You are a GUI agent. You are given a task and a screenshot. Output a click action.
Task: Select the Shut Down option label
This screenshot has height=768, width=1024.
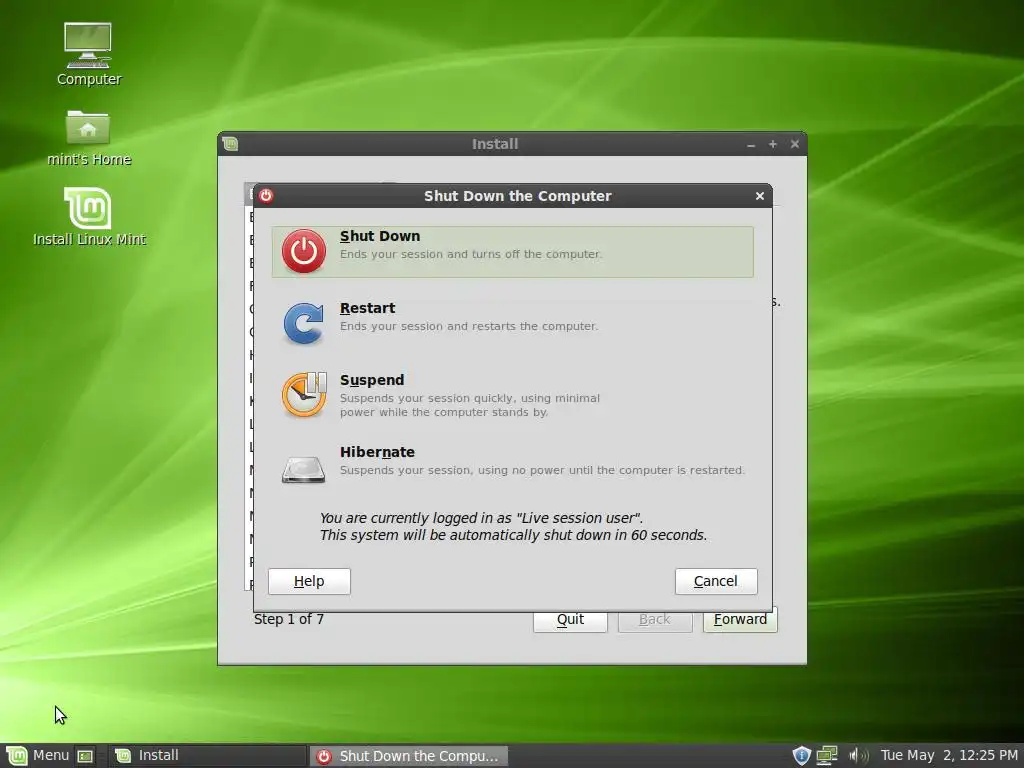click(x=379, y=236)
